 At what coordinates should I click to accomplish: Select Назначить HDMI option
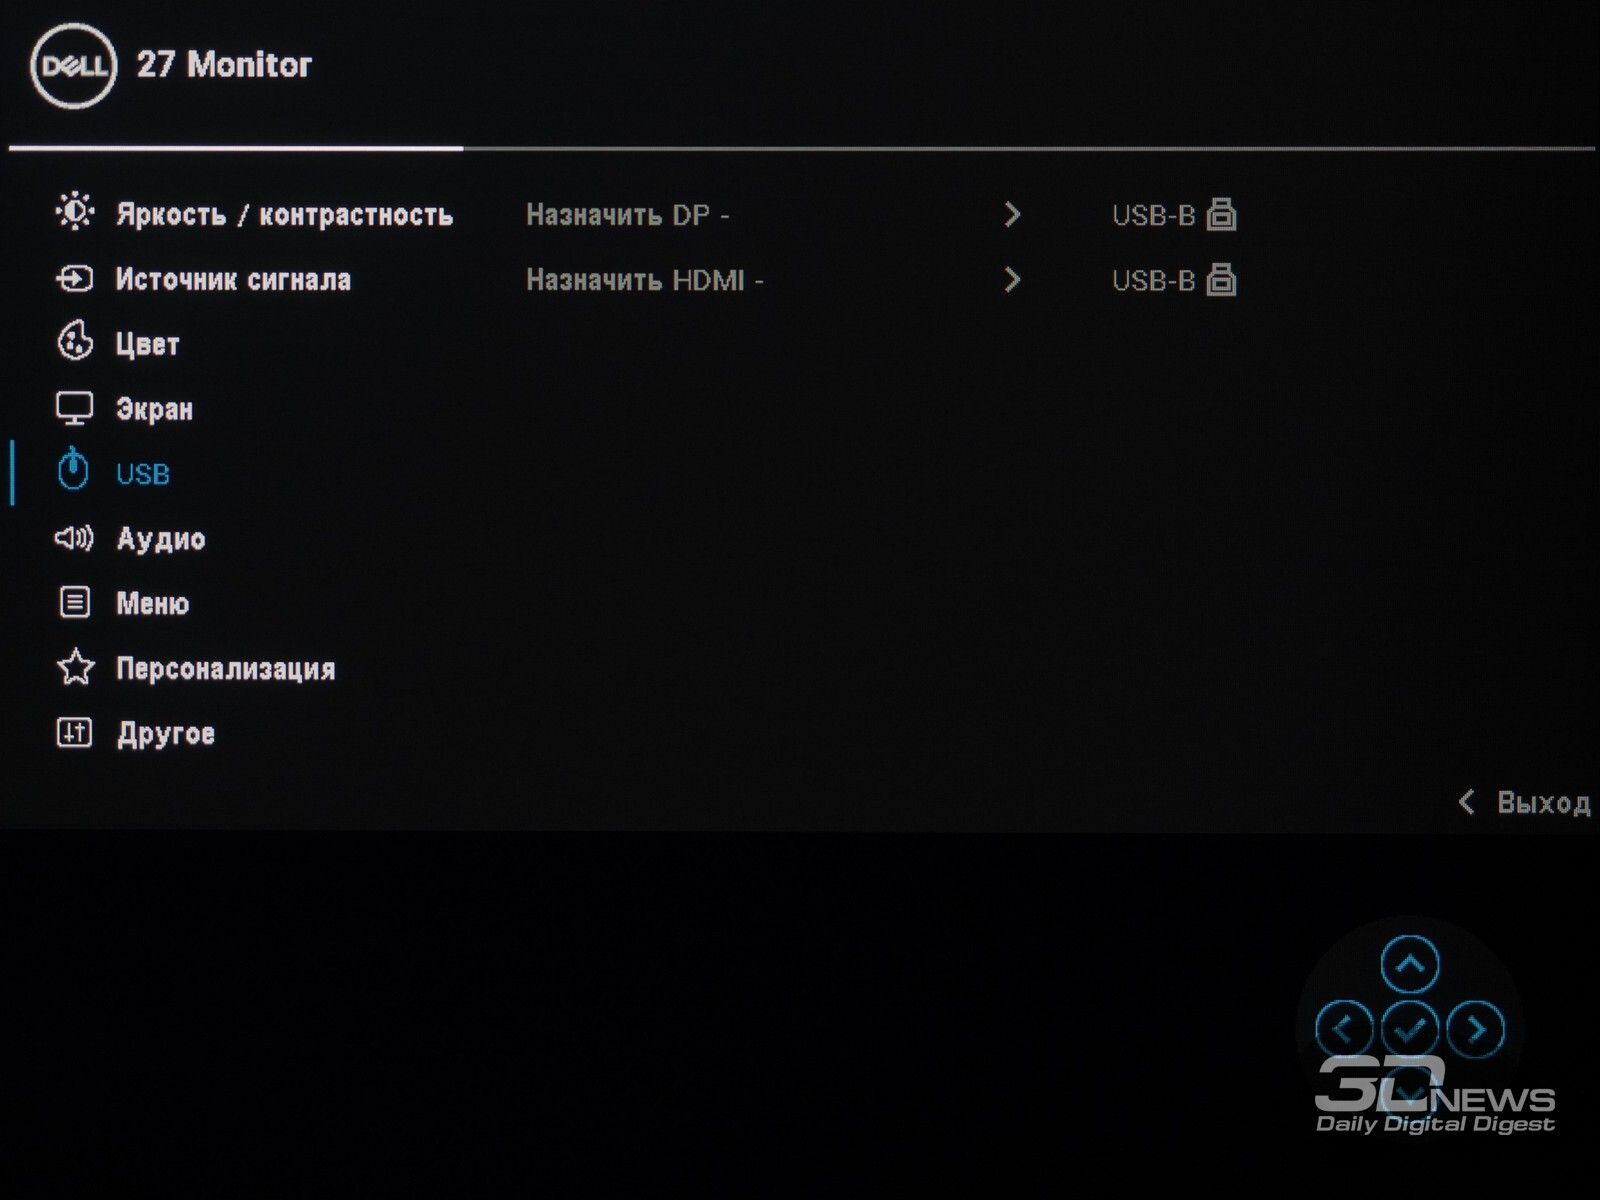coord(645,280)
